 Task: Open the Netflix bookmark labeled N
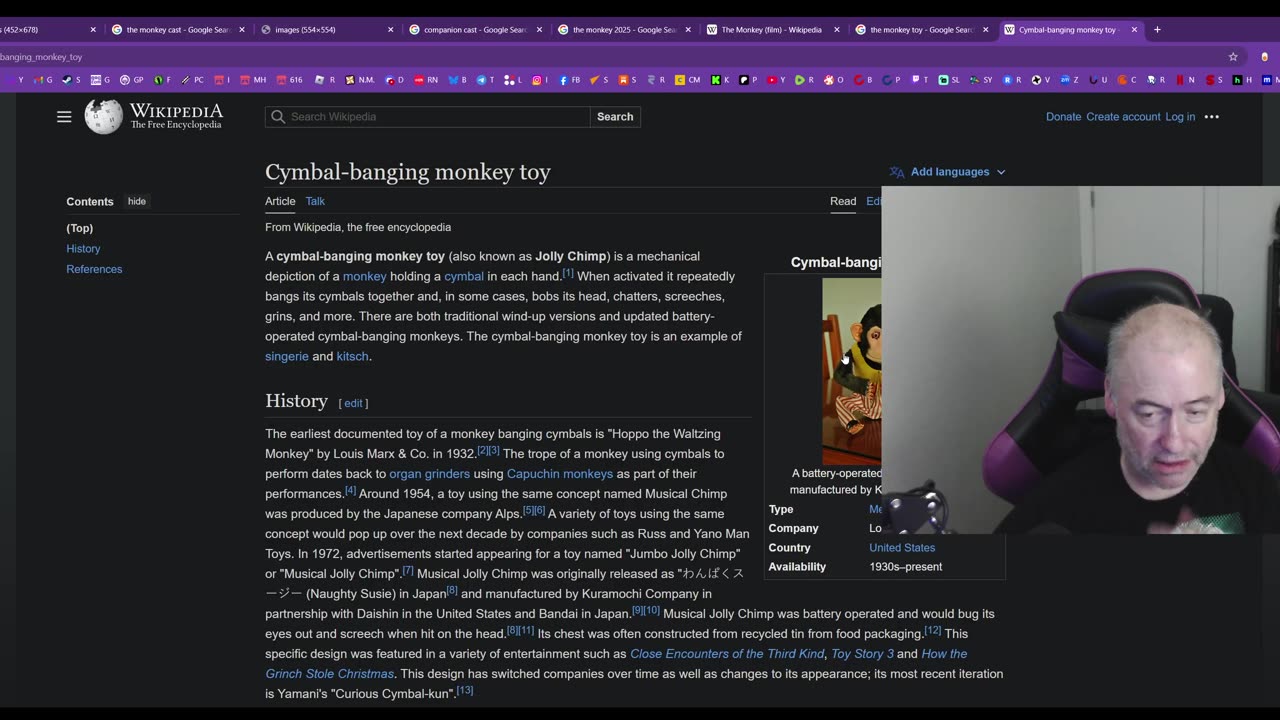tap(1185, 80)
